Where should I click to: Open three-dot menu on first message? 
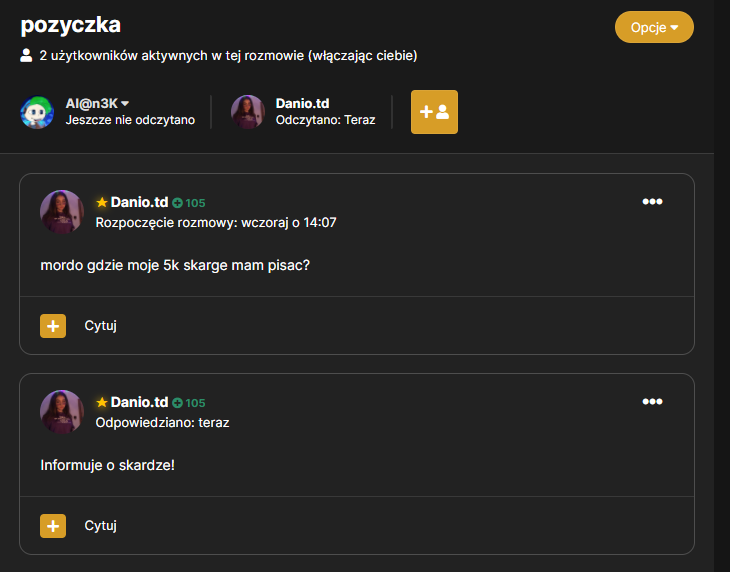[652, 202]
